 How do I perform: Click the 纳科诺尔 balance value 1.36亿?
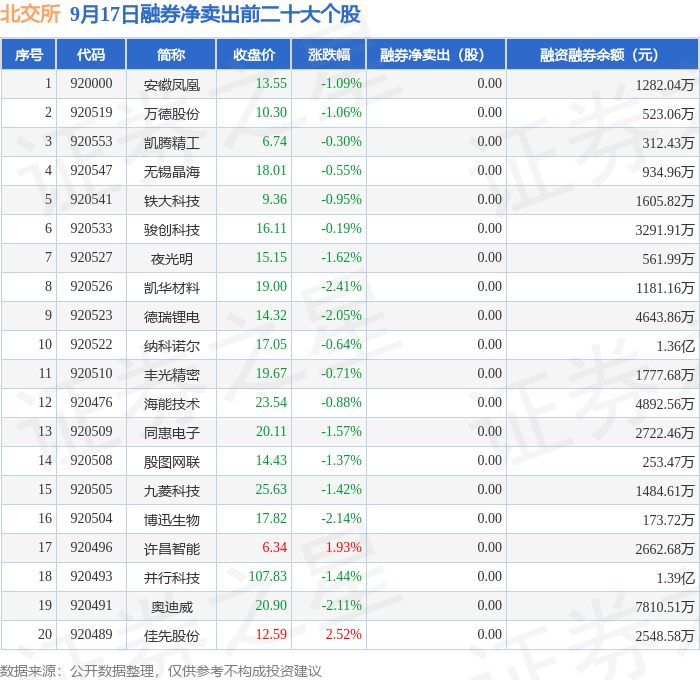tap(675, 346)
